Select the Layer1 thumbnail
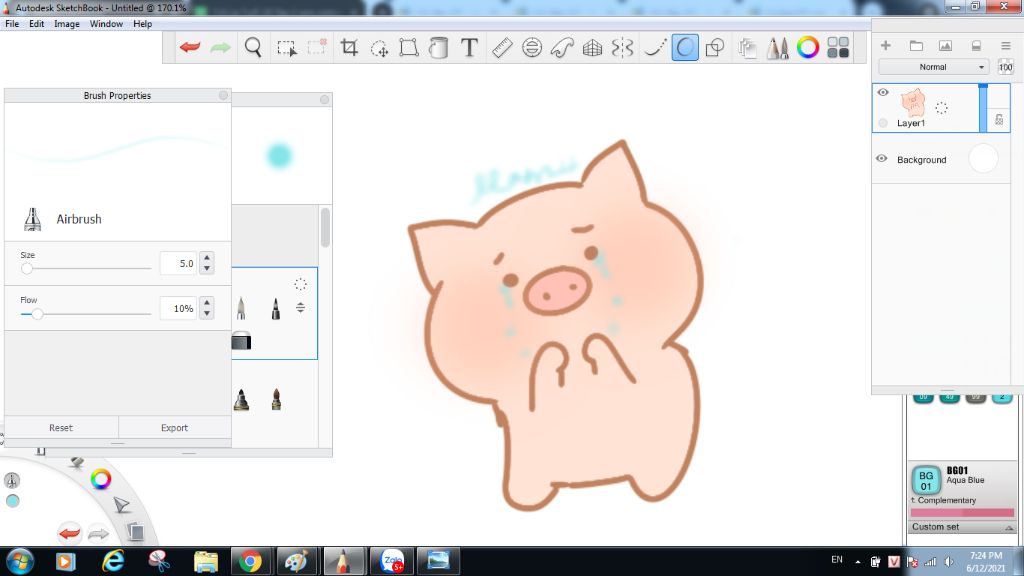The height and width of the screenshot is (576, 1024). point(913,103)
